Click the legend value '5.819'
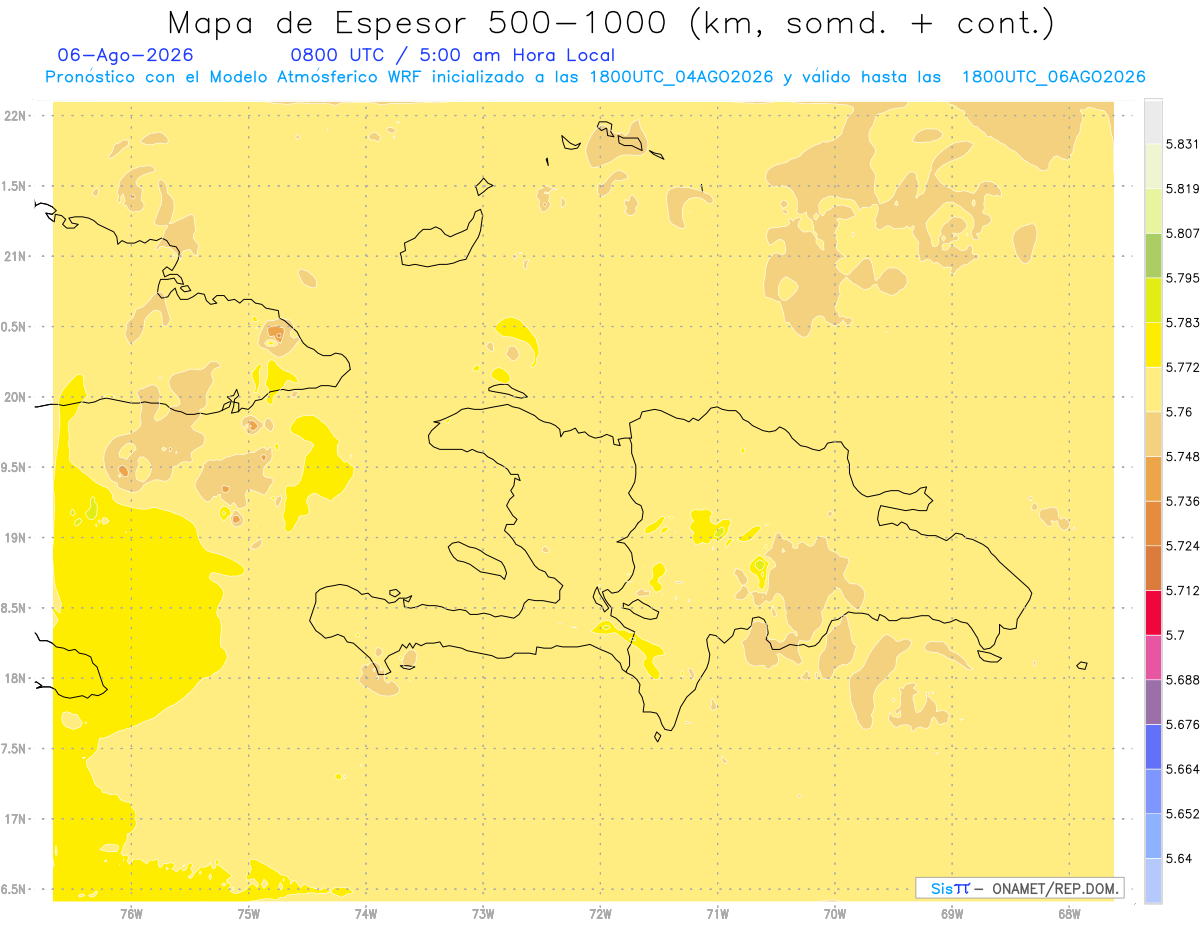 (1183, 189)
